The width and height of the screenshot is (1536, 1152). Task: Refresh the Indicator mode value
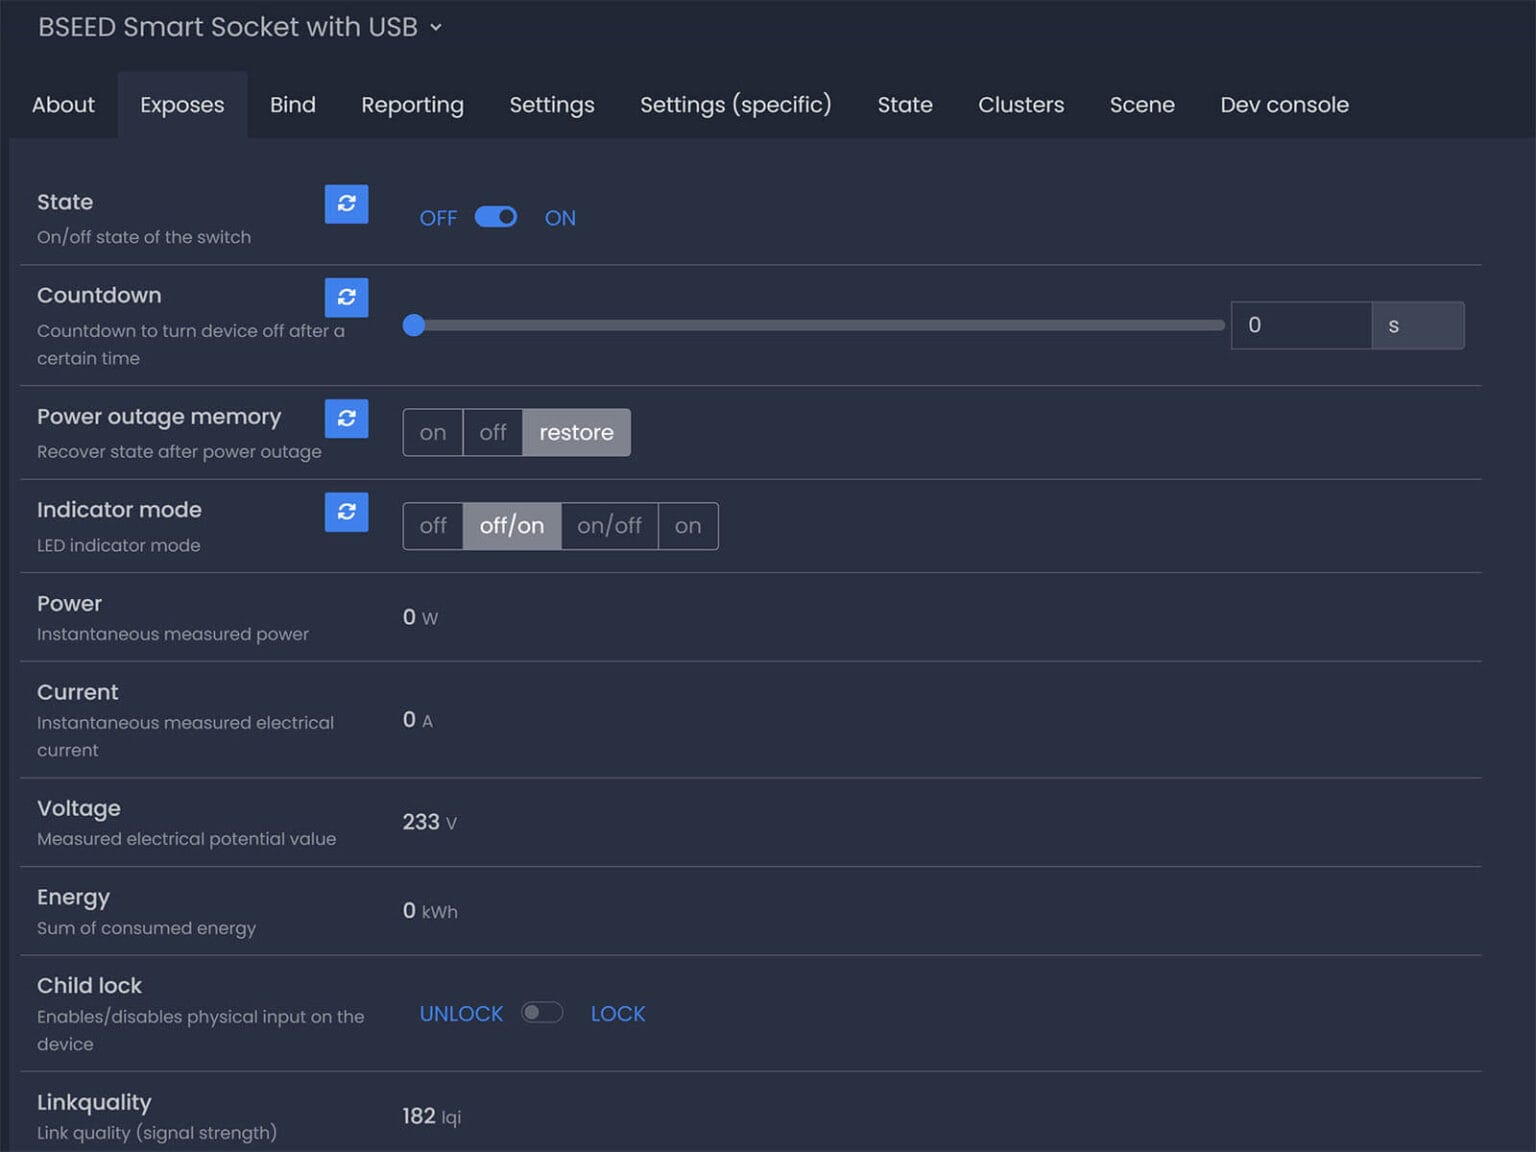pyautogui.click(x=346, y=512)
